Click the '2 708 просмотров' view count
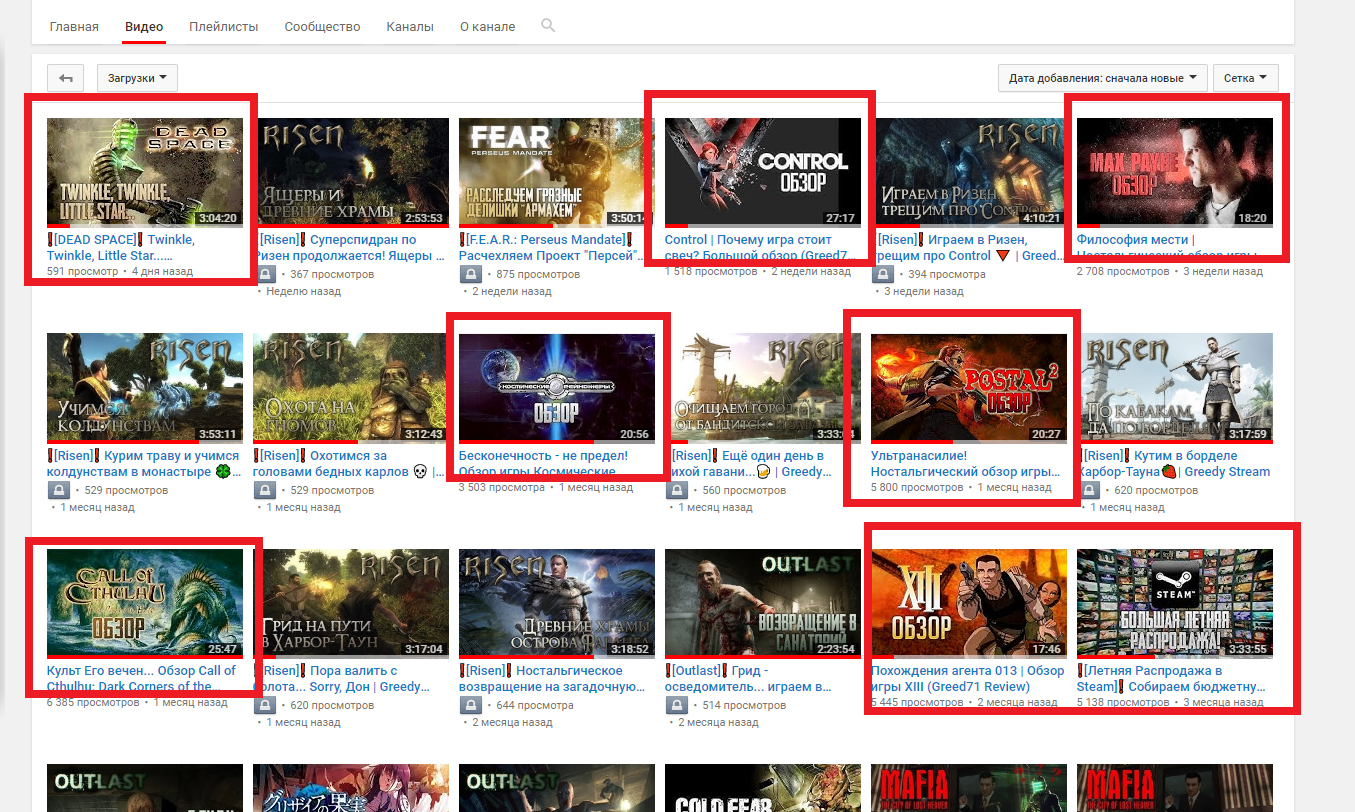Viewport: 1355px width, 812px height. [1123, 271]
